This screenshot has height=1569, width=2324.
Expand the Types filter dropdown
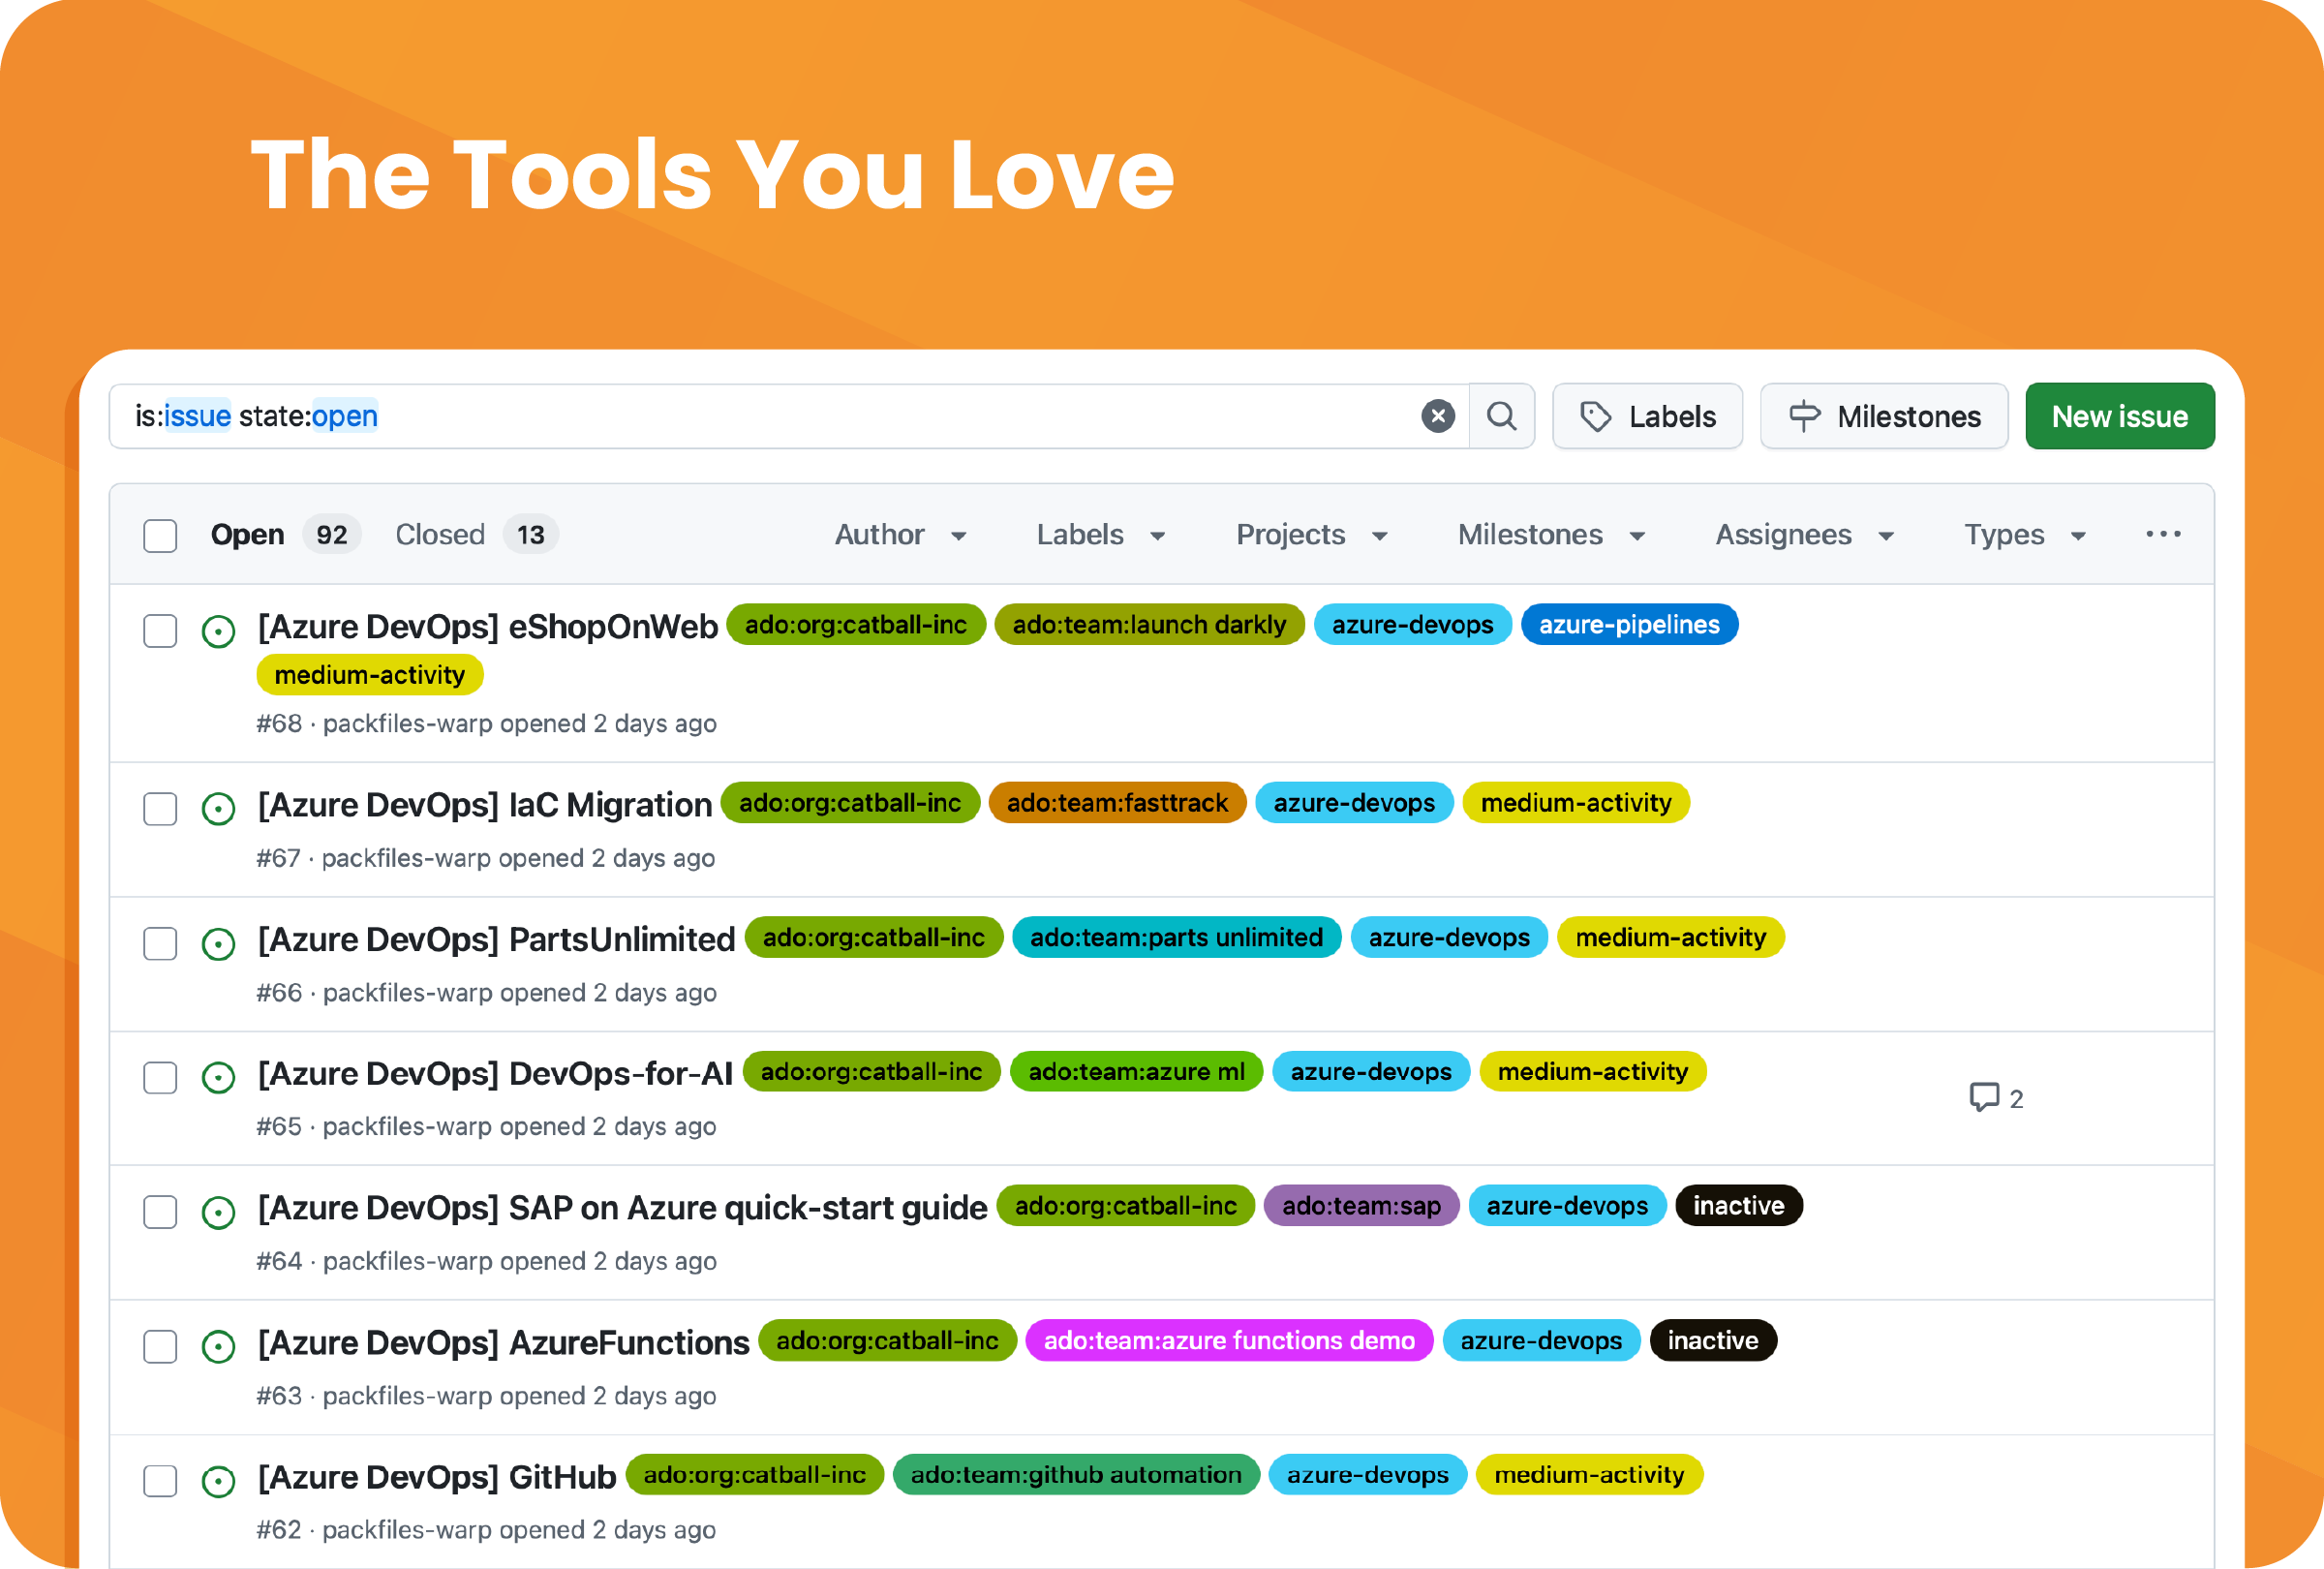pos(2024,535)
